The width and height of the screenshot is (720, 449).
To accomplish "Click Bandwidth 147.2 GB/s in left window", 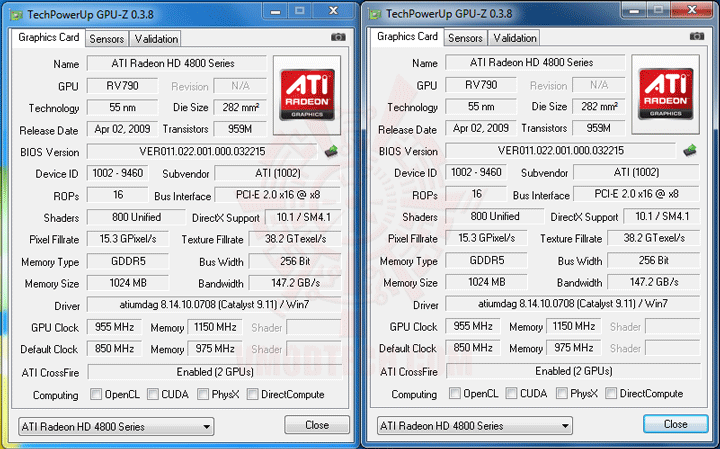I will 295,283.
